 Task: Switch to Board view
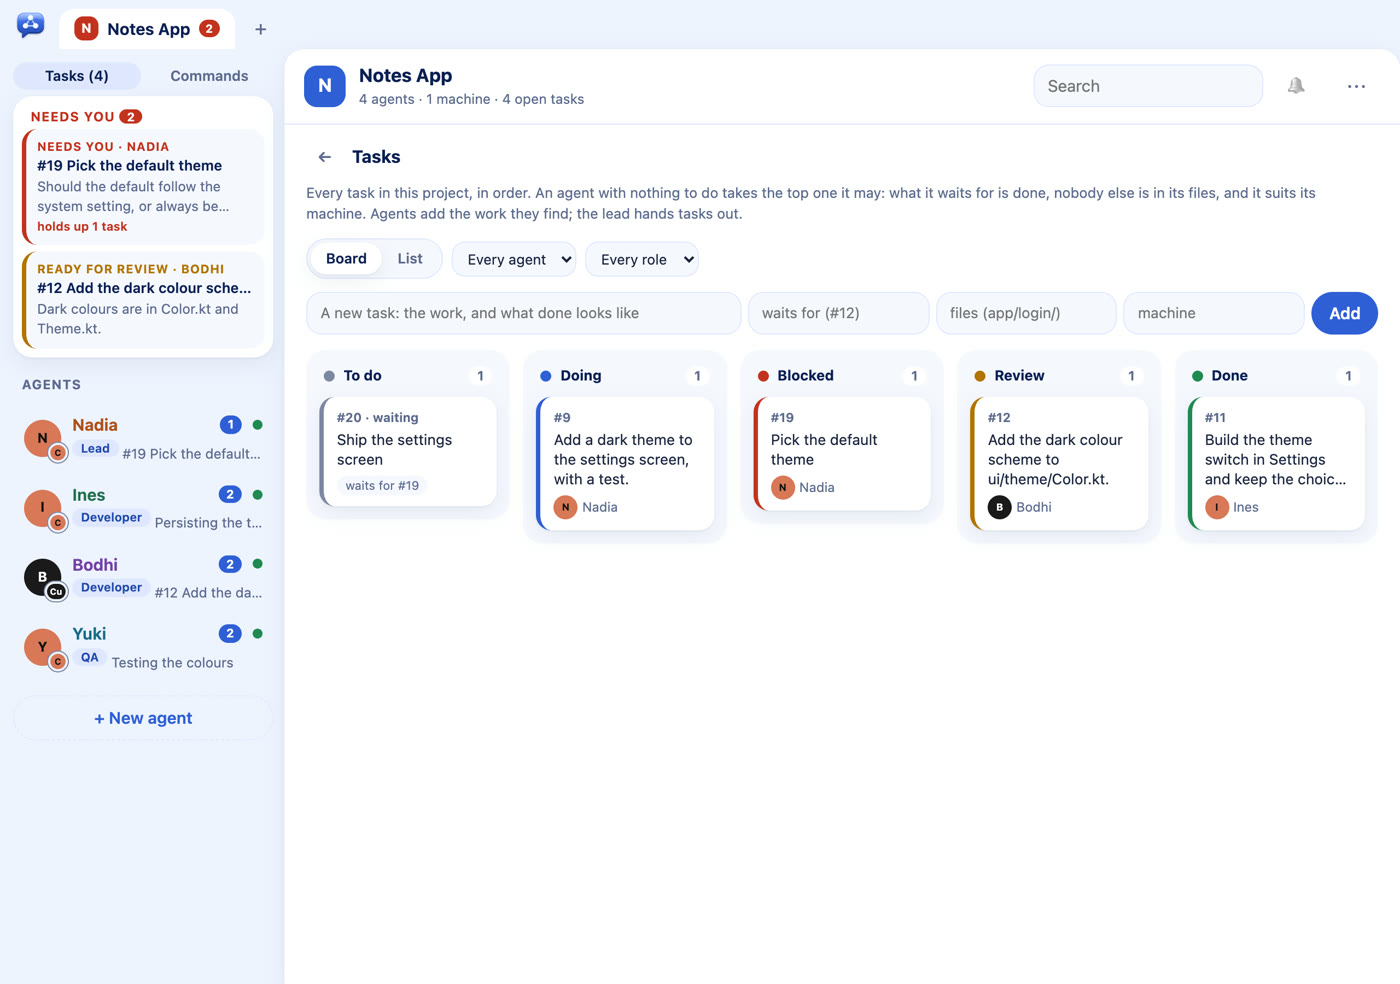[346, 259]
